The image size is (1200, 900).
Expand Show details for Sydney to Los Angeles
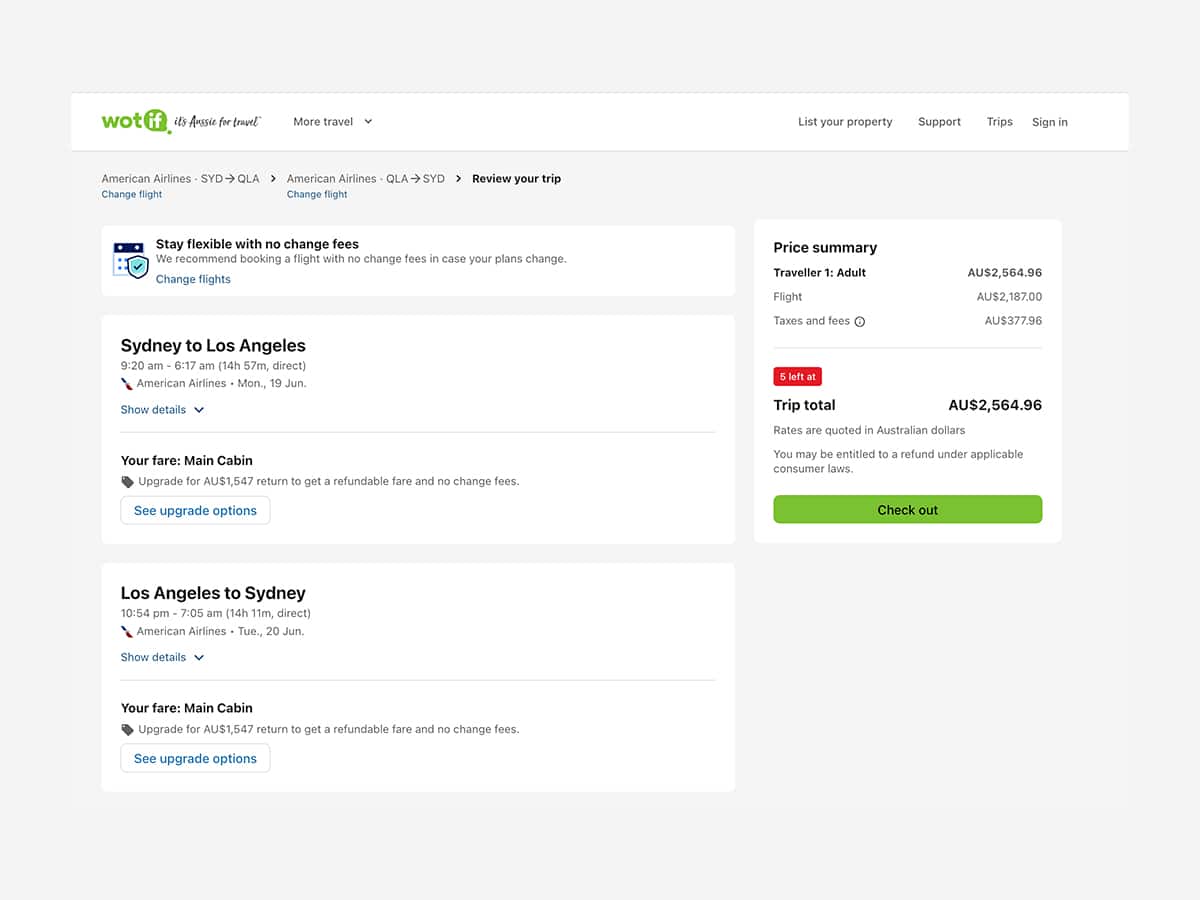162,410
